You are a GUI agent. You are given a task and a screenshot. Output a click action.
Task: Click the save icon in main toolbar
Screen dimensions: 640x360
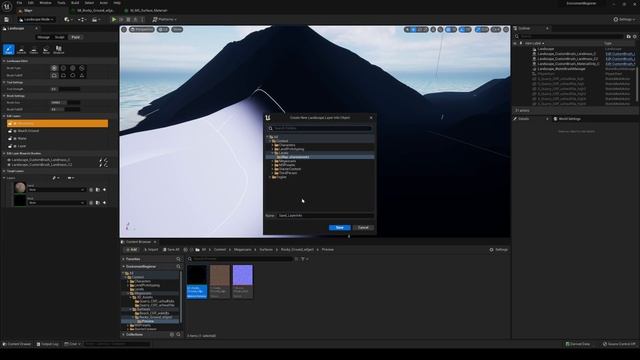point(7,19)
